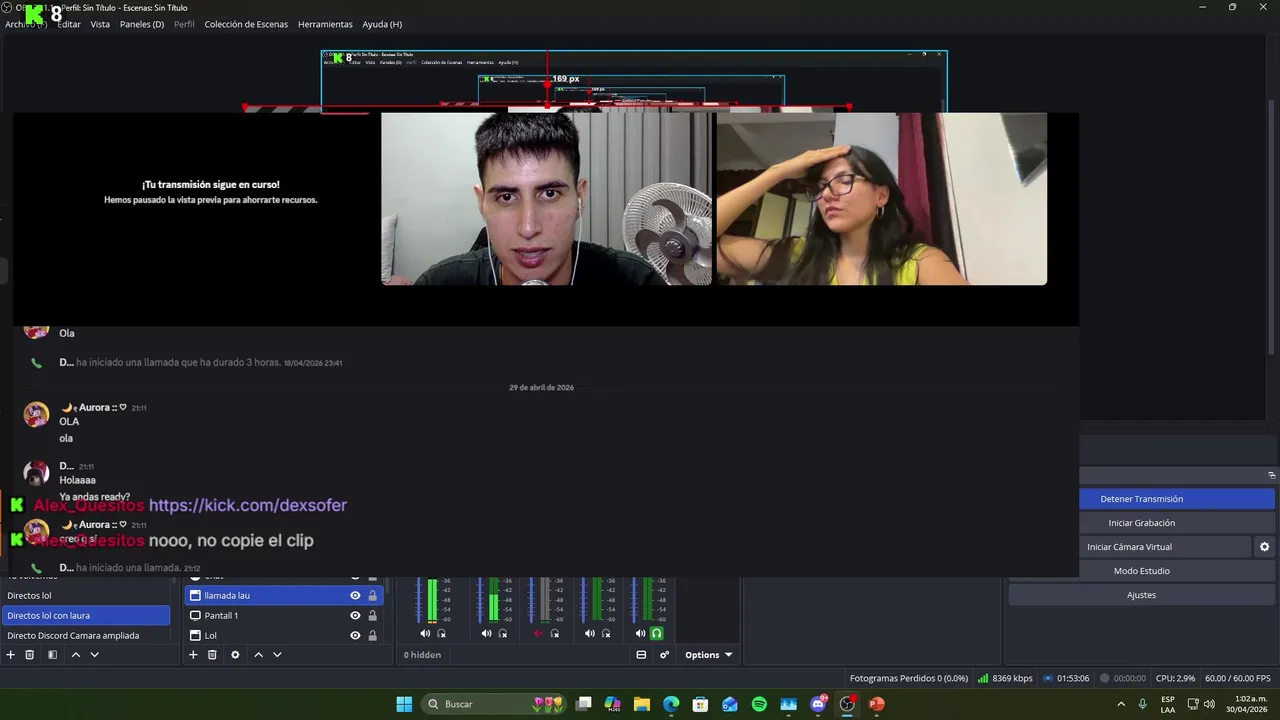The width and height of the screenshot is (1280, 720).
Task: Delete the selected source with the trash icon
Action: tap(212, 655)
